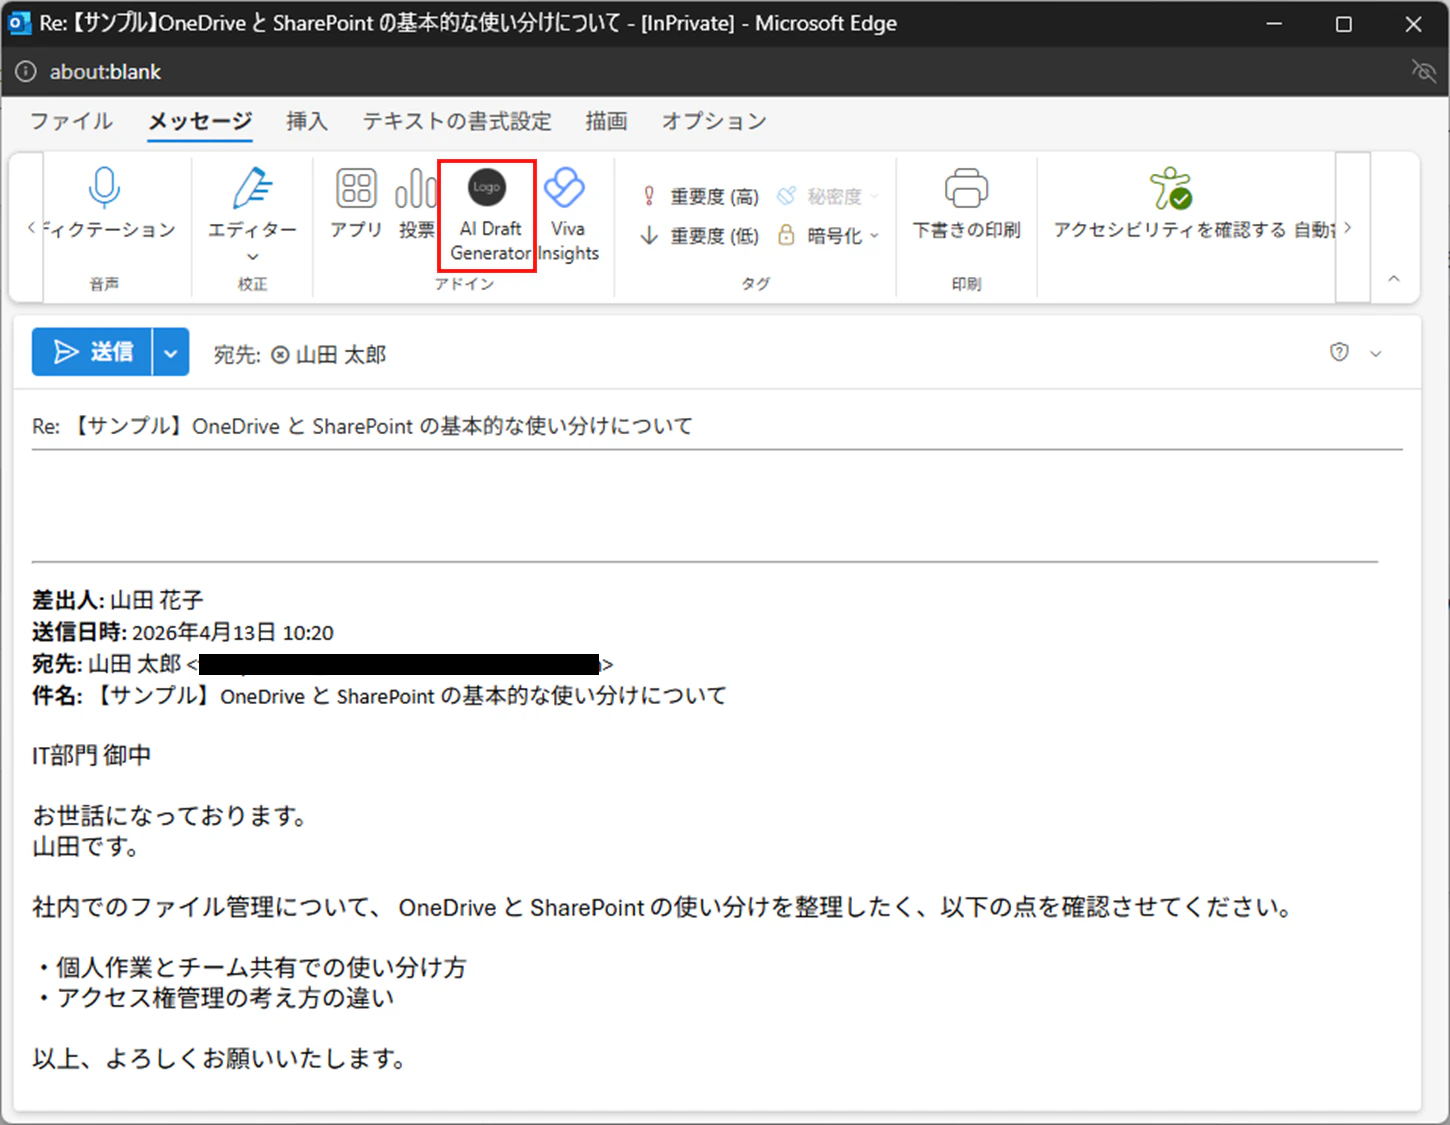This screenshot has width=1450, height=1125.
Task: Click the 下書きの印刷 printer icon
Action: click(x=966, y=187)
